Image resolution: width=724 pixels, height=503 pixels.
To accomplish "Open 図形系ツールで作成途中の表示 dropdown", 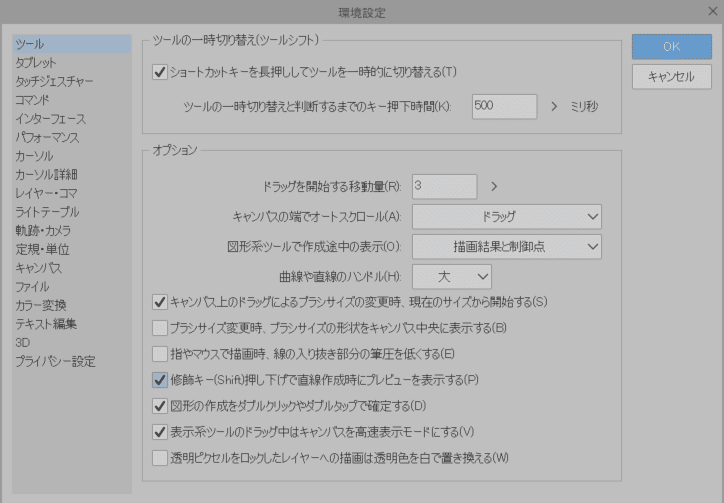I will pos(507,247).
